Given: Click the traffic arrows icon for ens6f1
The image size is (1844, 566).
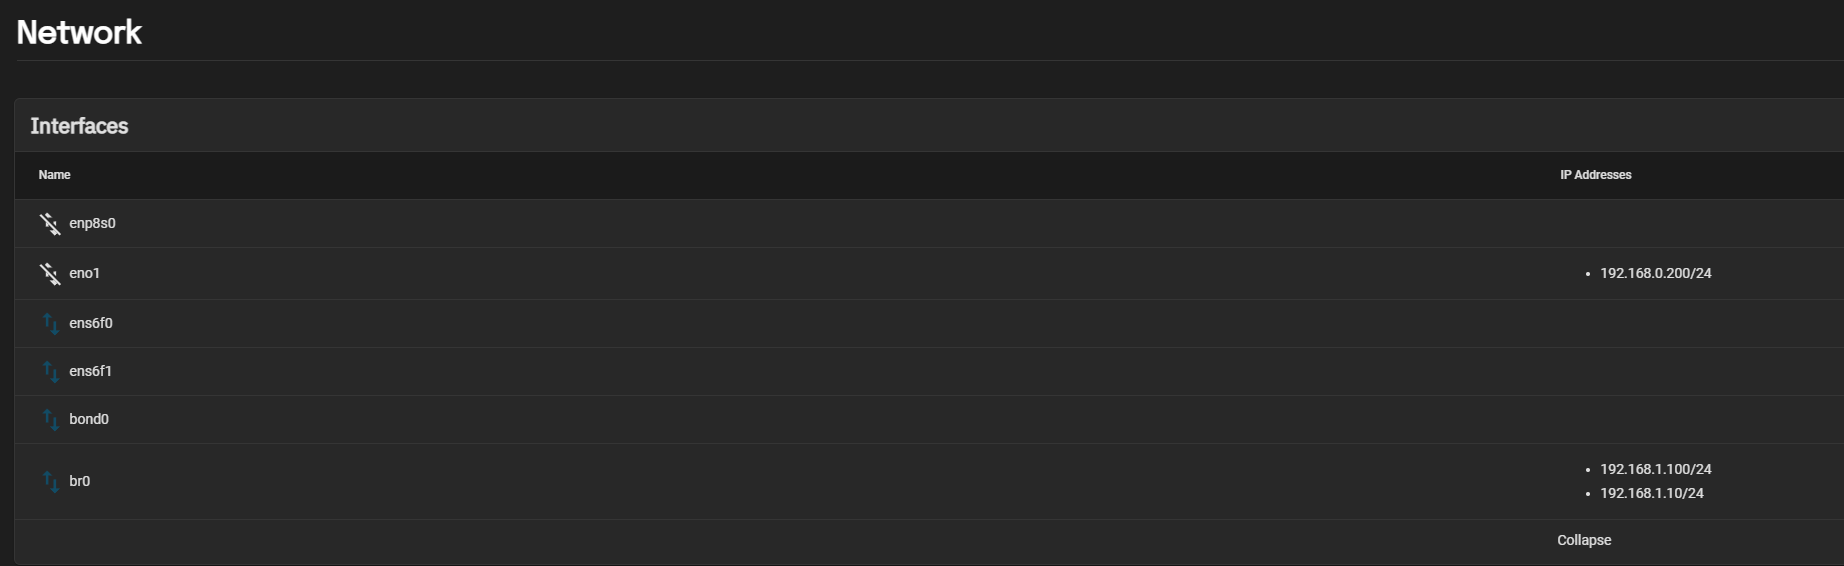Looking at the screenshot, I should pos(50,371).
